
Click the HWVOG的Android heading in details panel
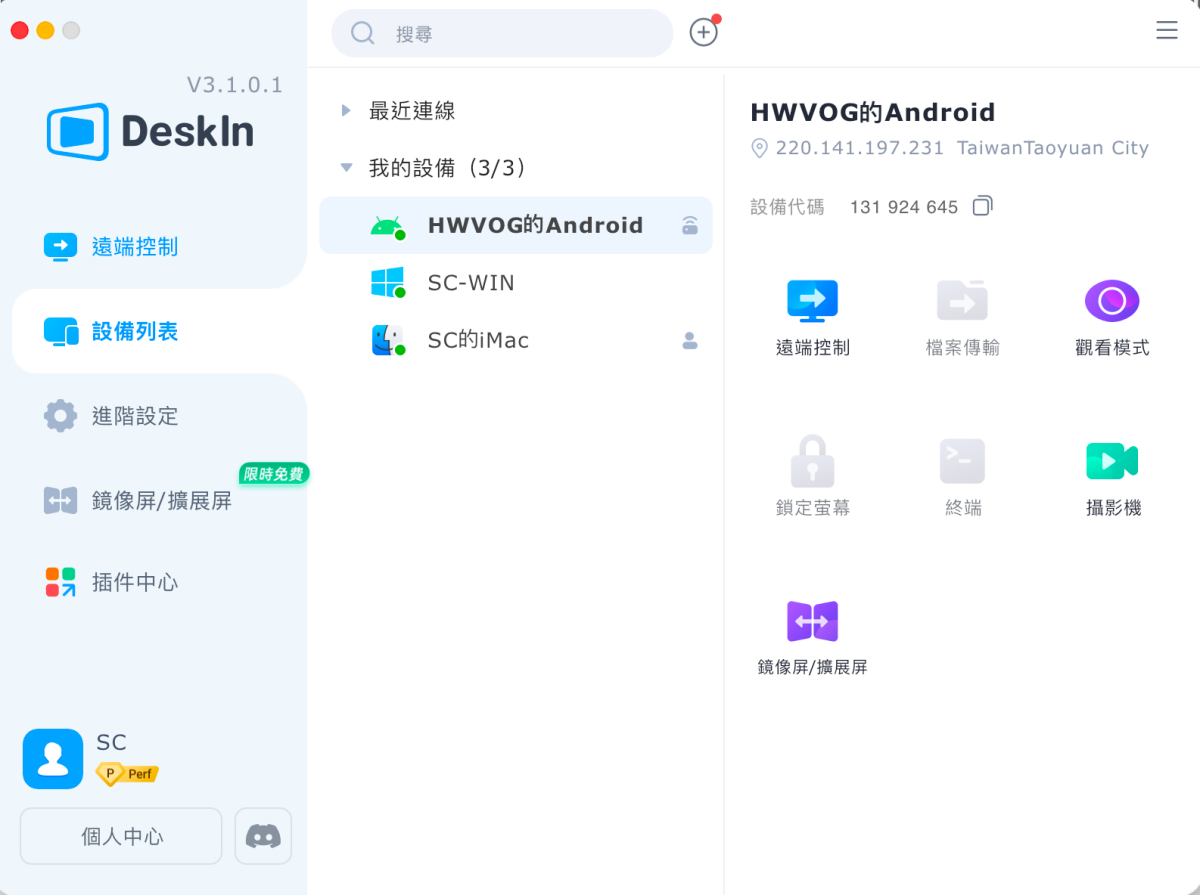[873, 112]
